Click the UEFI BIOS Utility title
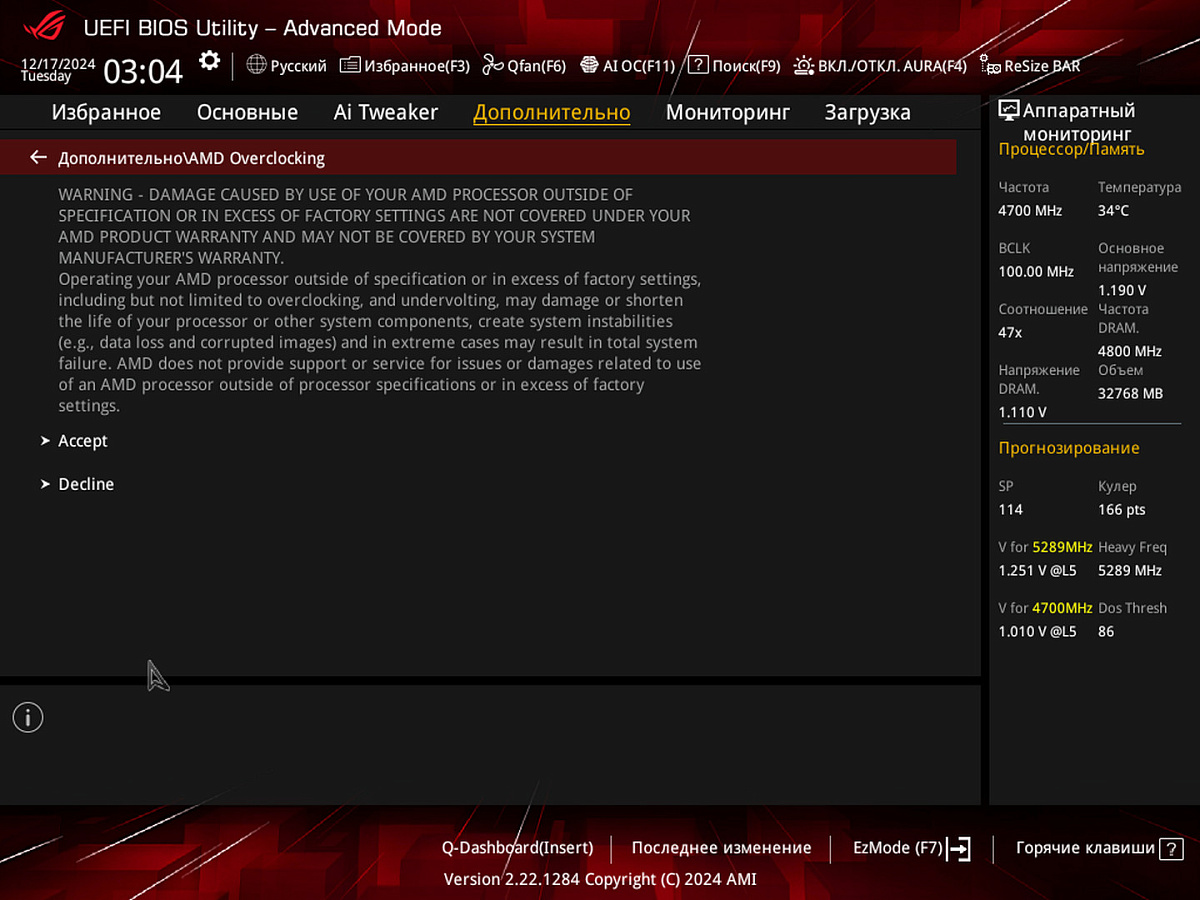 coord(262,28)
